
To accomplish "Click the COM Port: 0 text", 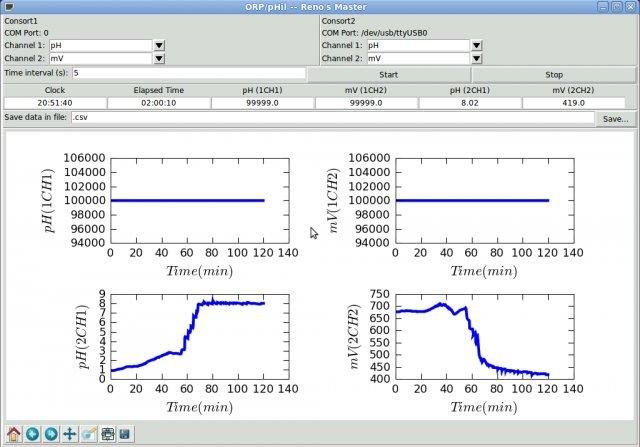I will 26,33.
